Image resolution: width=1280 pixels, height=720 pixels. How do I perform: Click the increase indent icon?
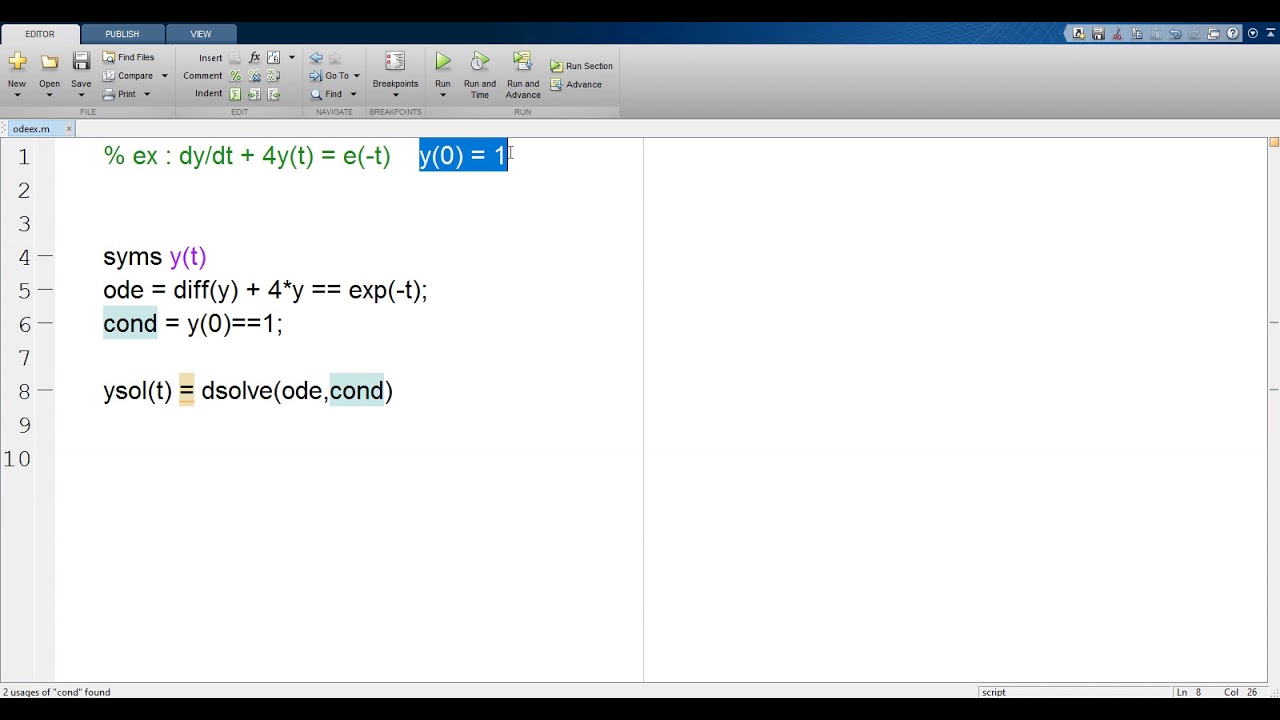pyautogui.click(x=254, y=94)
